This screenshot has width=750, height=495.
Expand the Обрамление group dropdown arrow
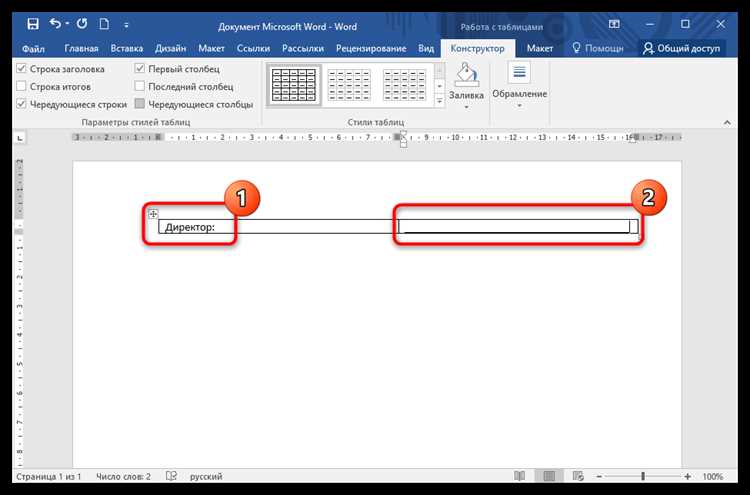519,106
